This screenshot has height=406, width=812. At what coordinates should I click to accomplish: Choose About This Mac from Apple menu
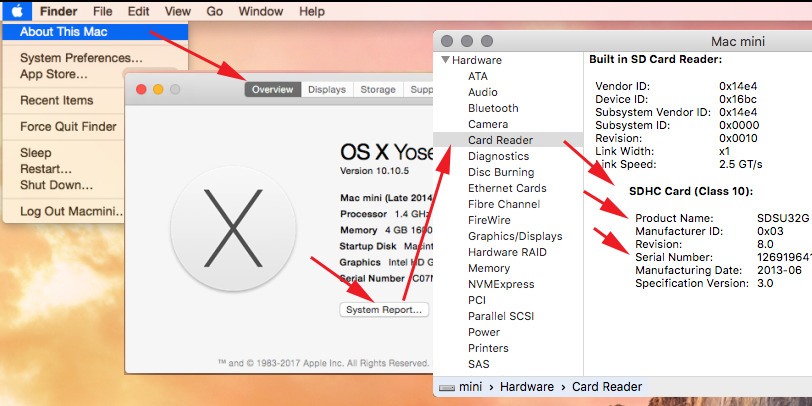[95, 32]
